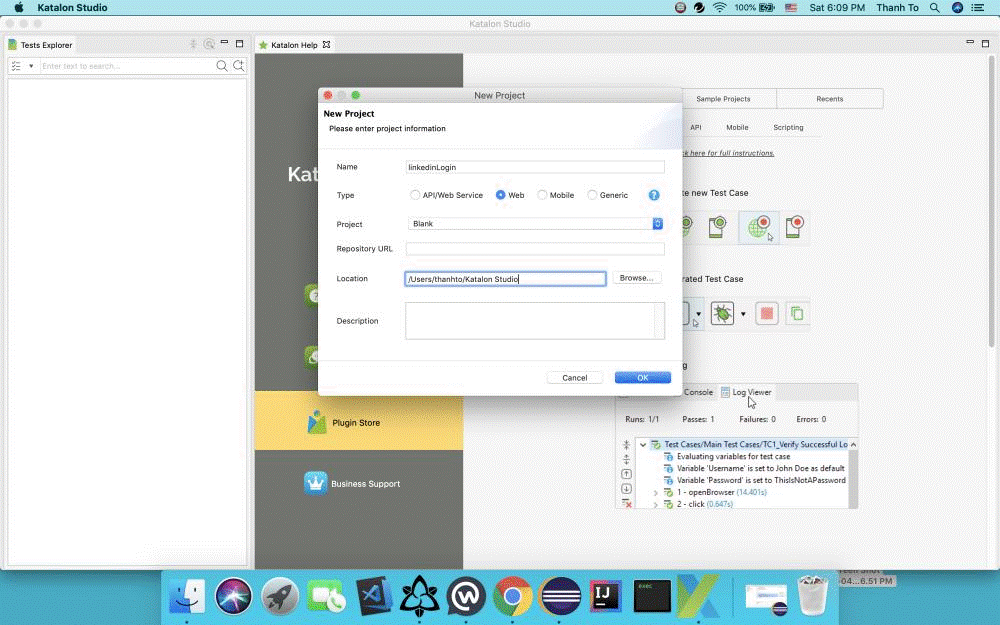Click Cancel in the New Project dialog
The width and height of the screenshot is (1000, 625).
pyautogui.click(x=575, y=378)
